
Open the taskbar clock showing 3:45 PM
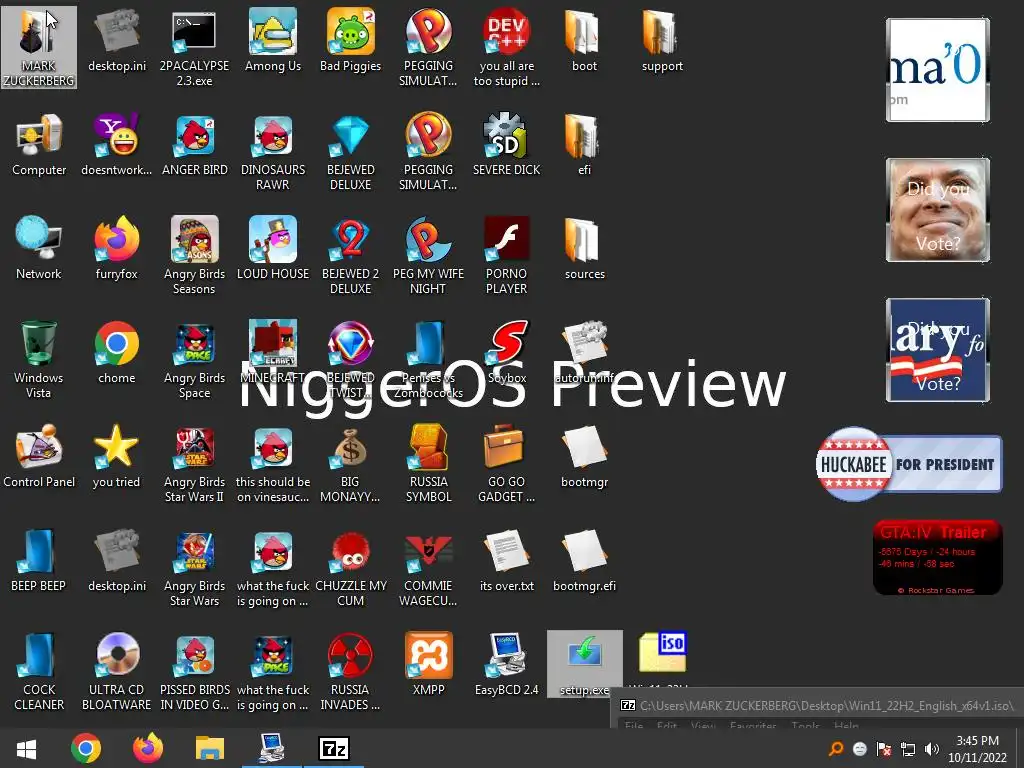pos(978,749)
